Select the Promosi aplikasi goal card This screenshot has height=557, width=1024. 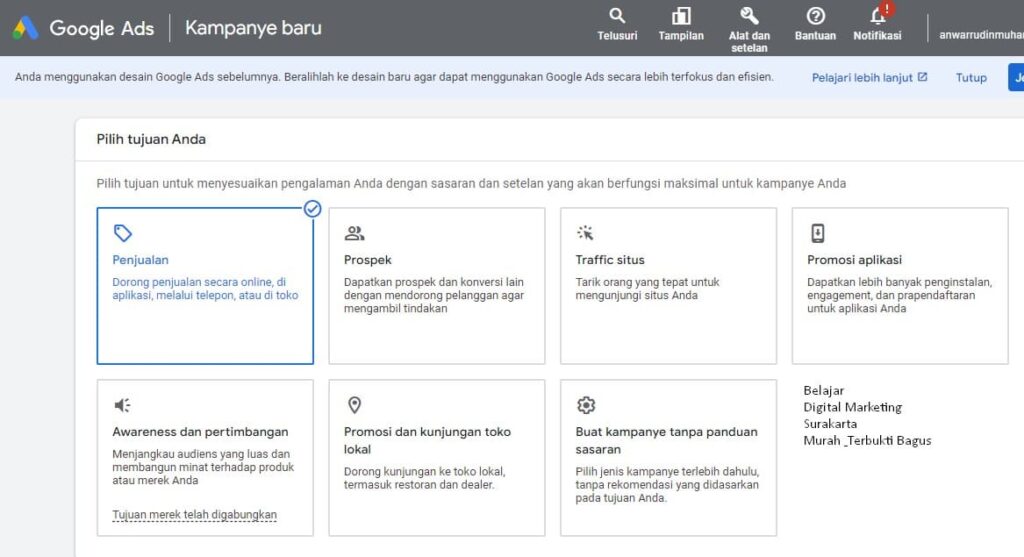click(900, 286)
